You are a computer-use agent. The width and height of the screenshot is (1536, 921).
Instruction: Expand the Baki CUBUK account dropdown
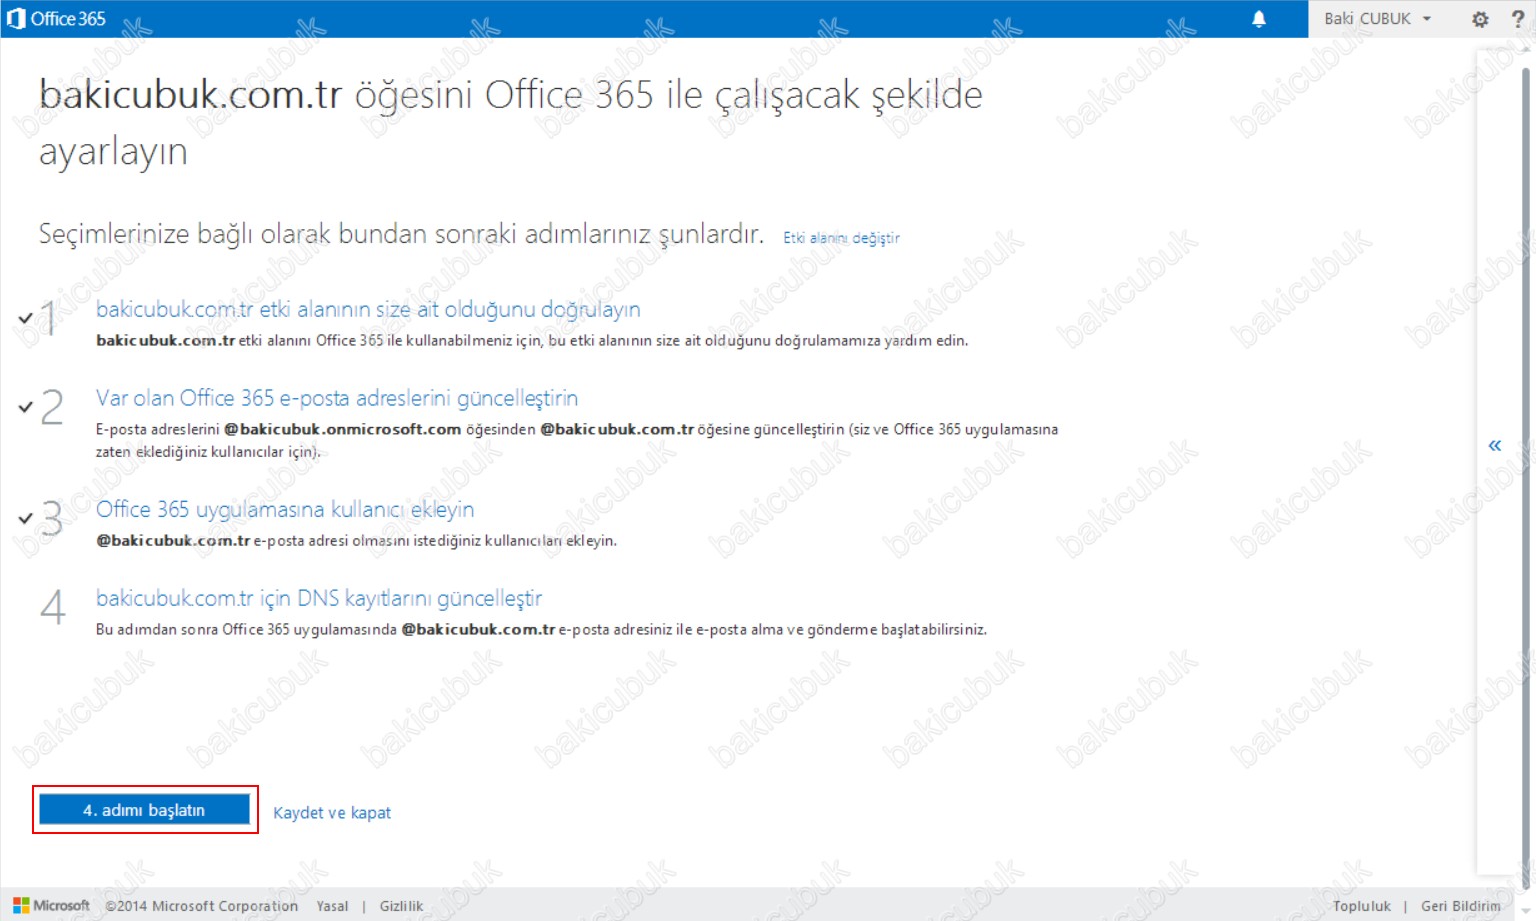[x=1378, y=18]
